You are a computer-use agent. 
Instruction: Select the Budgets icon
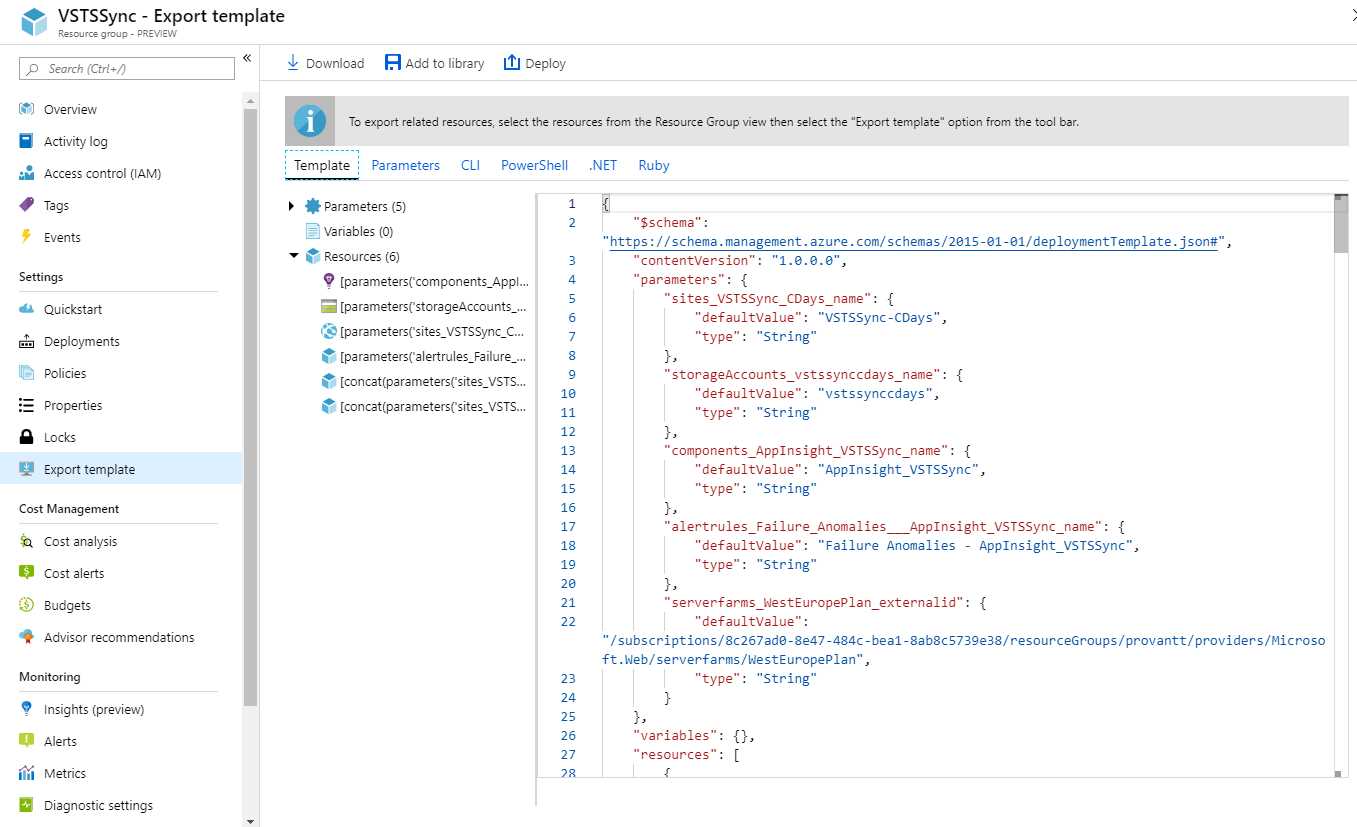[x=27, y=605]
